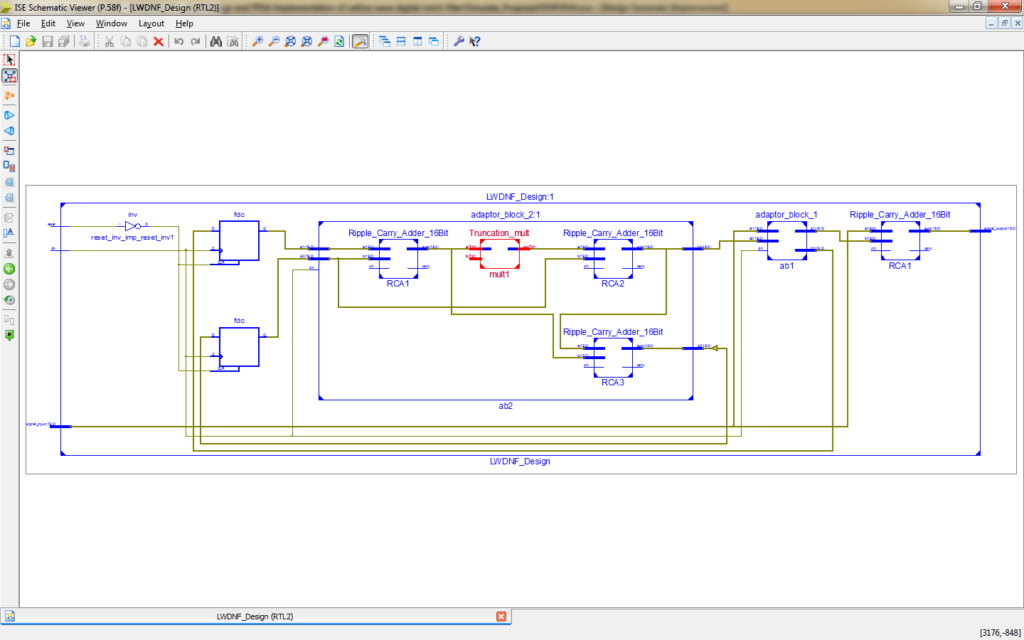The width and height of the screenshot is (1024, 640).
Task: Save the current design
Action: coord(47,41)
